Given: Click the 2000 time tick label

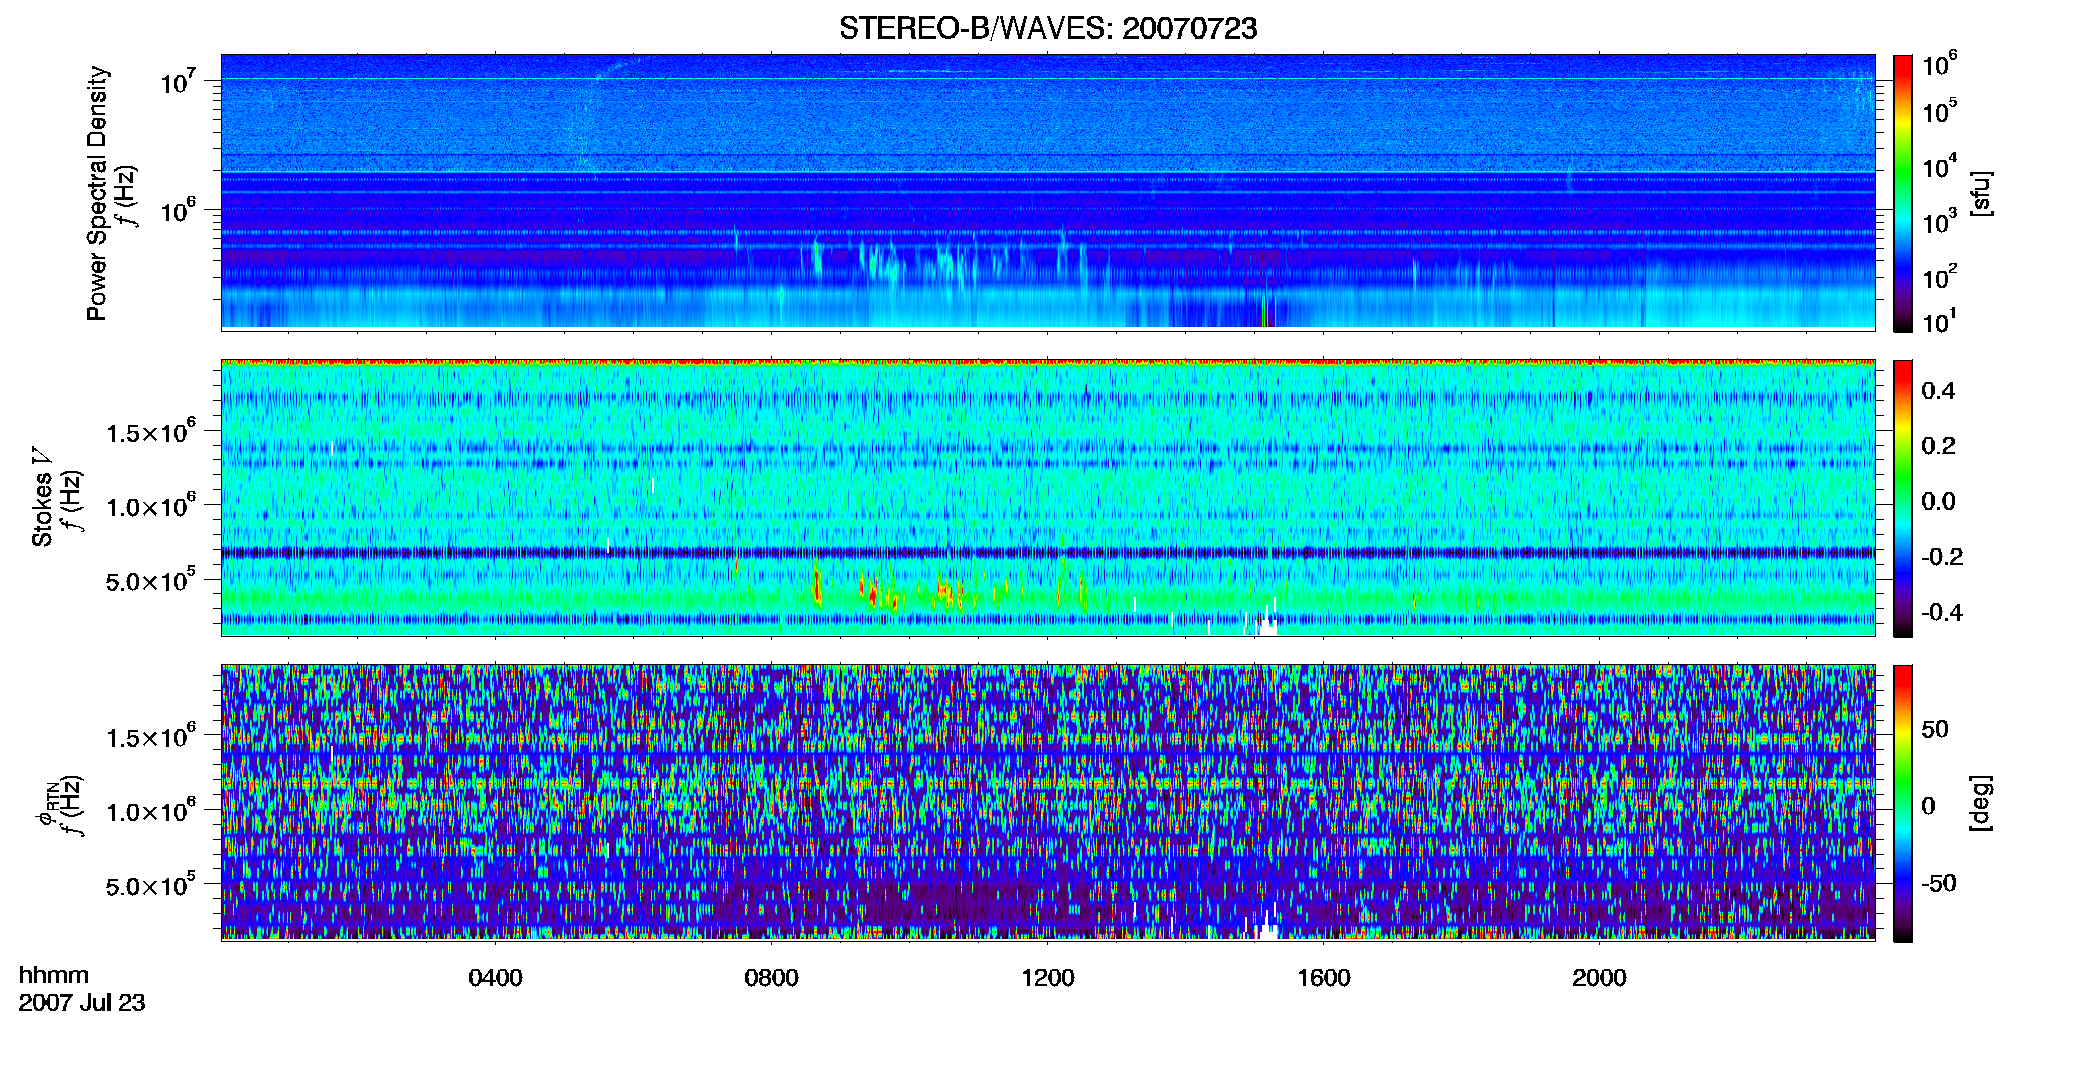Looking at the screenshot, I should click(x=1599, y=978).
